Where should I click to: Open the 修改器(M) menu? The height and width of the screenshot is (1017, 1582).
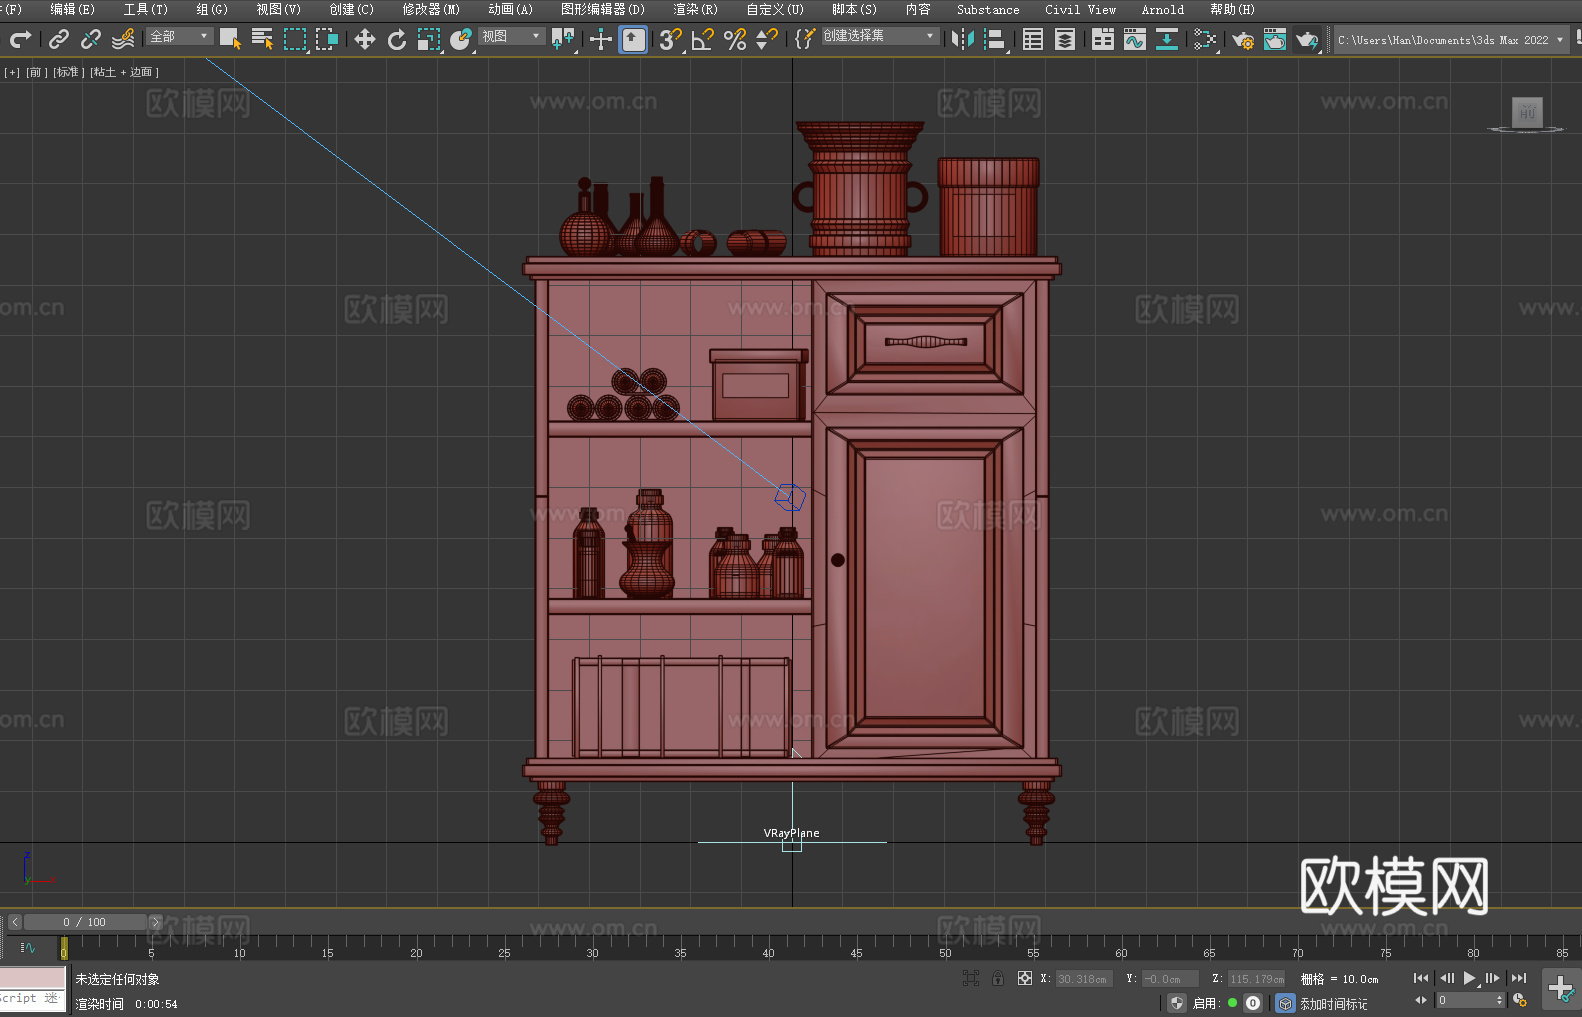(x=431, y=9)
